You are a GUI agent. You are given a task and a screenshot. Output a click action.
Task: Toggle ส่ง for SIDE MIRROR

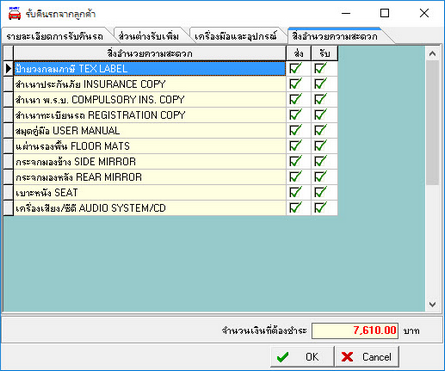(295, 161)
